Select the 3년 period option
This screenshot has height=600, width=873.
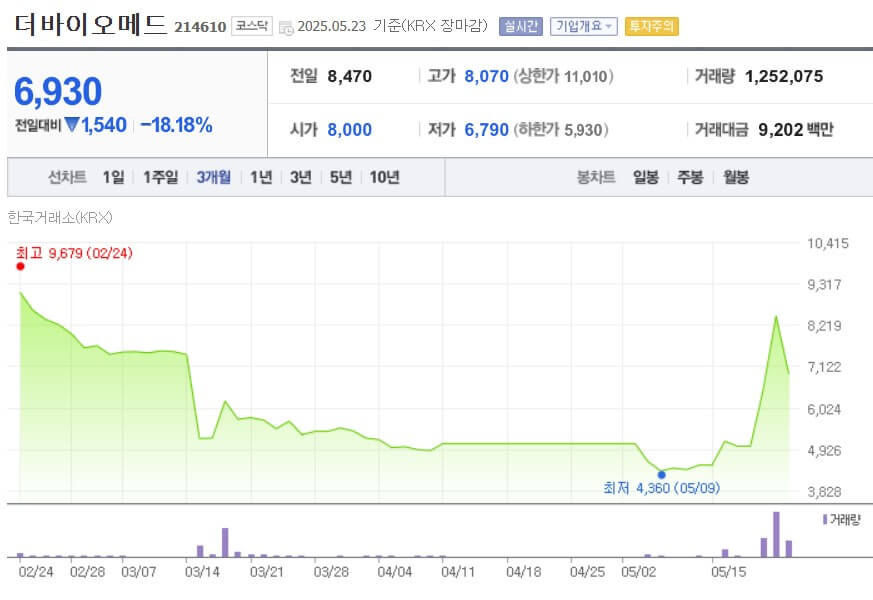pos(297,176)
